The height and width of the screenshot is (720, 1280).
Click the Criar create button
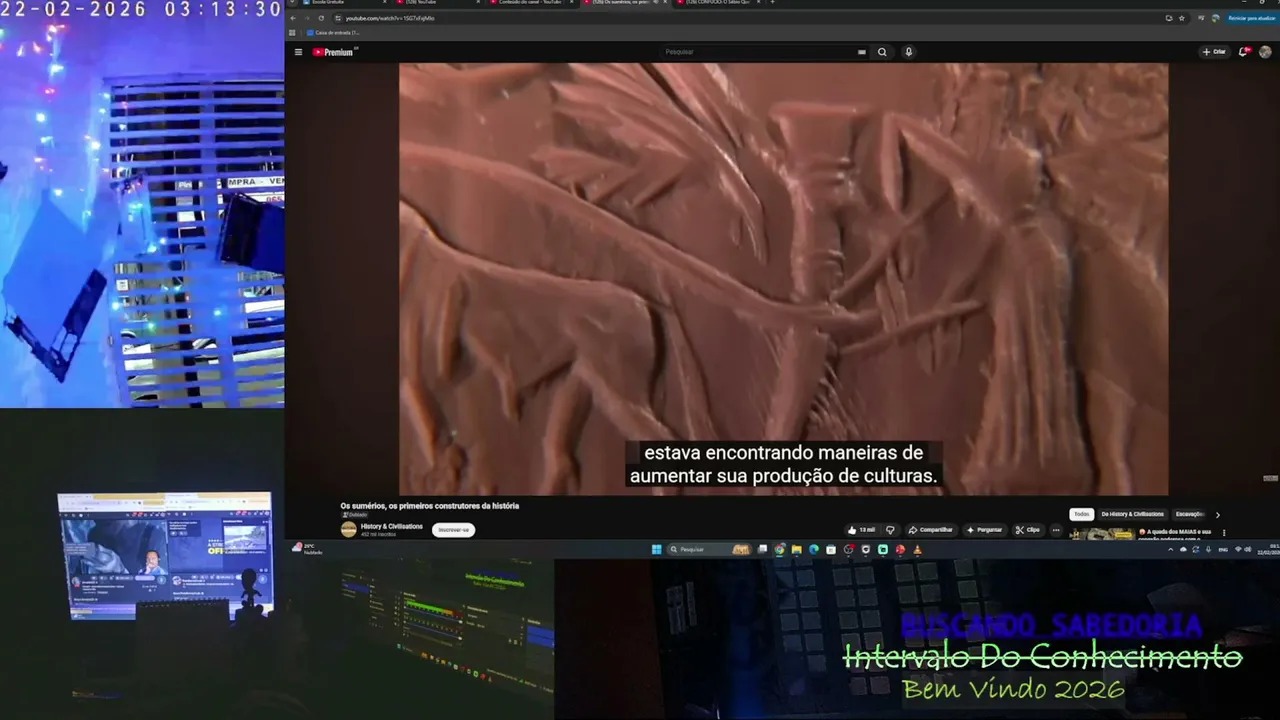tap(1214, 52)
